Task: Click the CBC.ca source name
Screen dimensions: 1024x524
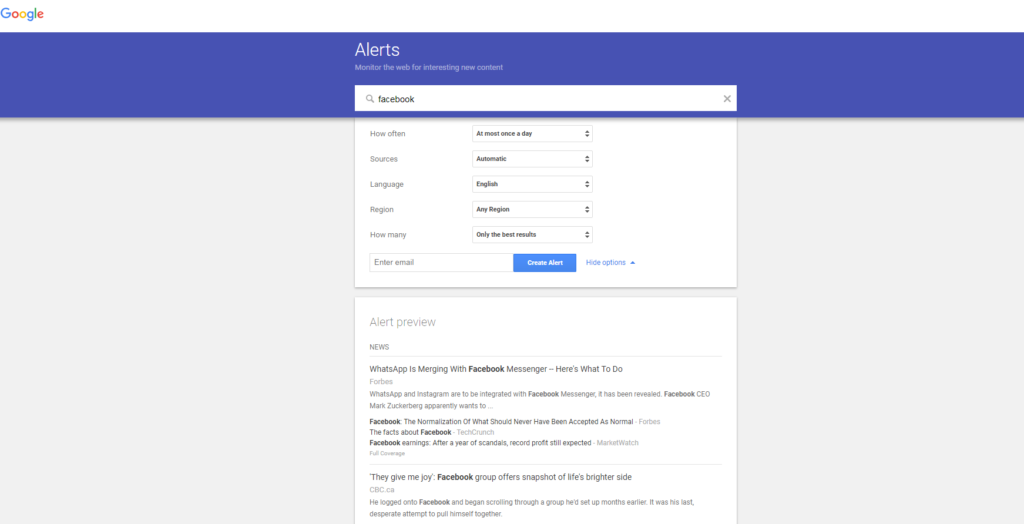Action: point(382,489)
